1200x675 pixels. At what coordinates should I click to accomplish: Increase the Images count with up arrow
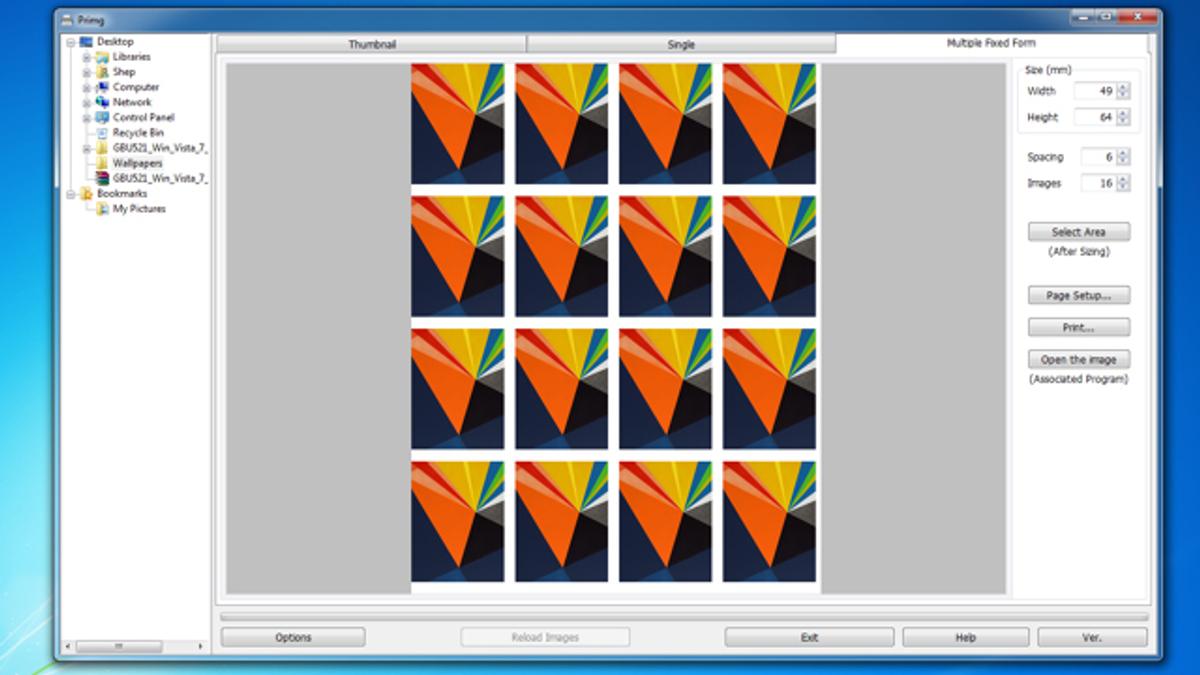point(1124,179)
